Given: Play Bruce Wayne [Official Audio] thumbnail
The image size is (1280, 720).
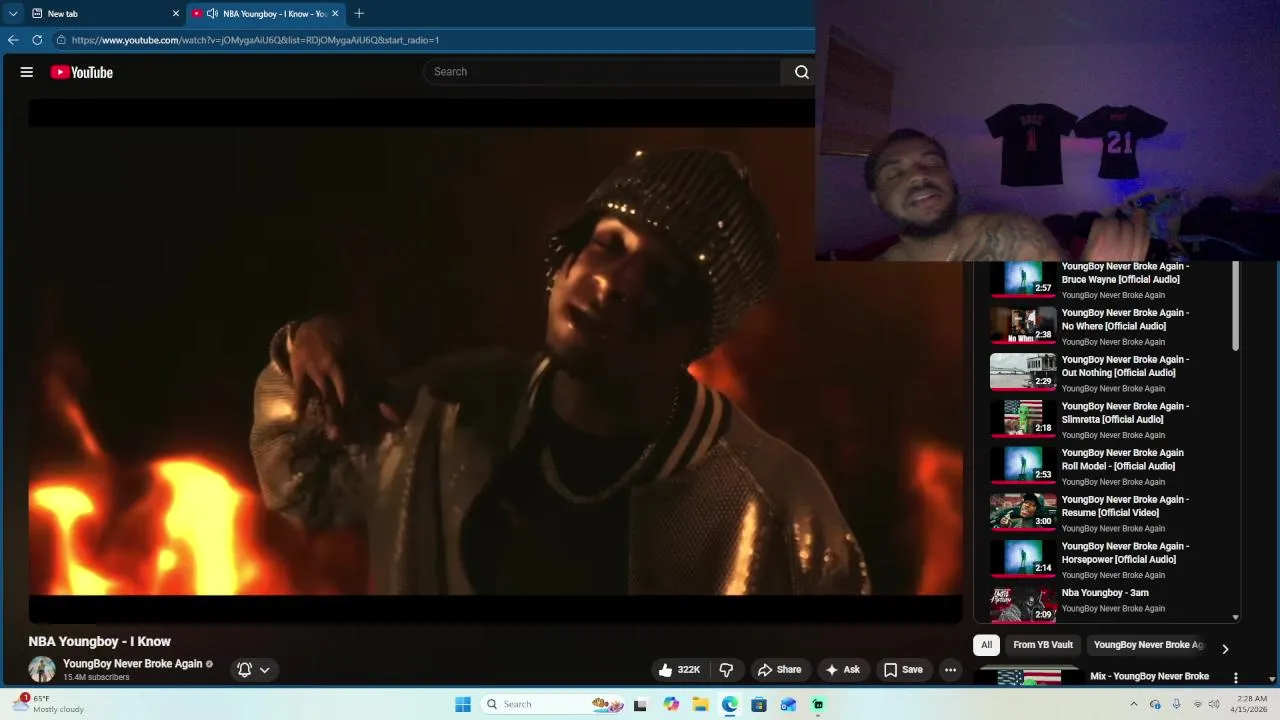Looking at the screenshot, I should (x=1023, y=279).
